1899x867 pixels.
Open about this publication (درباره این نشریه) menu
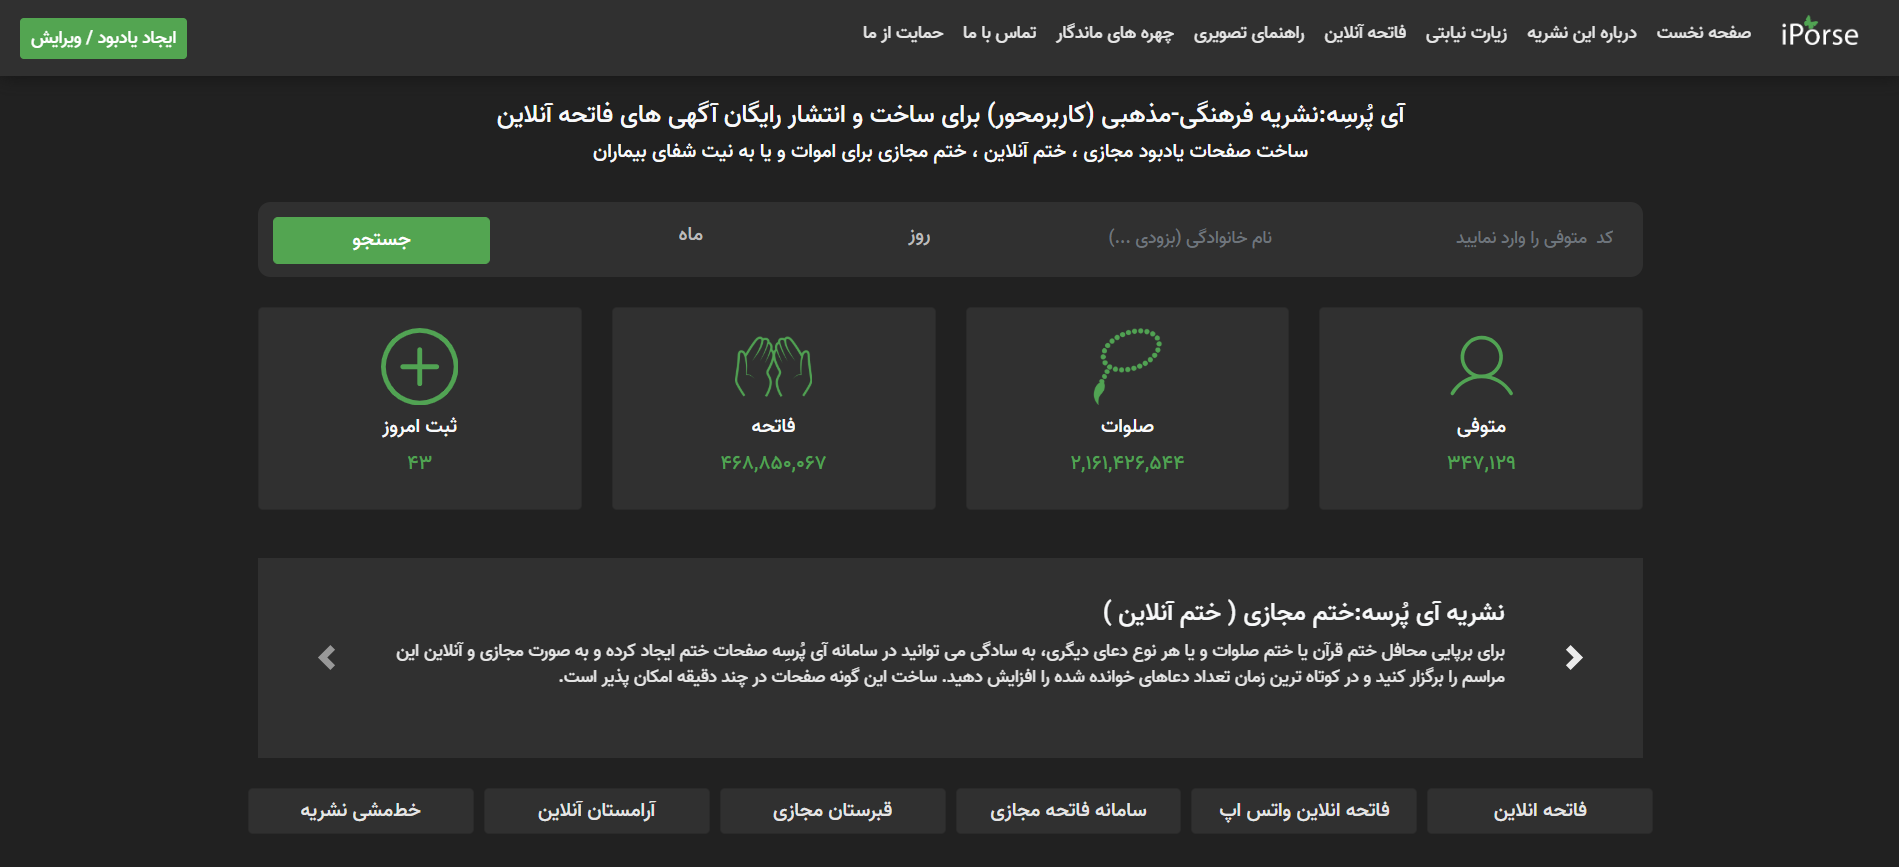point(1581,33)
